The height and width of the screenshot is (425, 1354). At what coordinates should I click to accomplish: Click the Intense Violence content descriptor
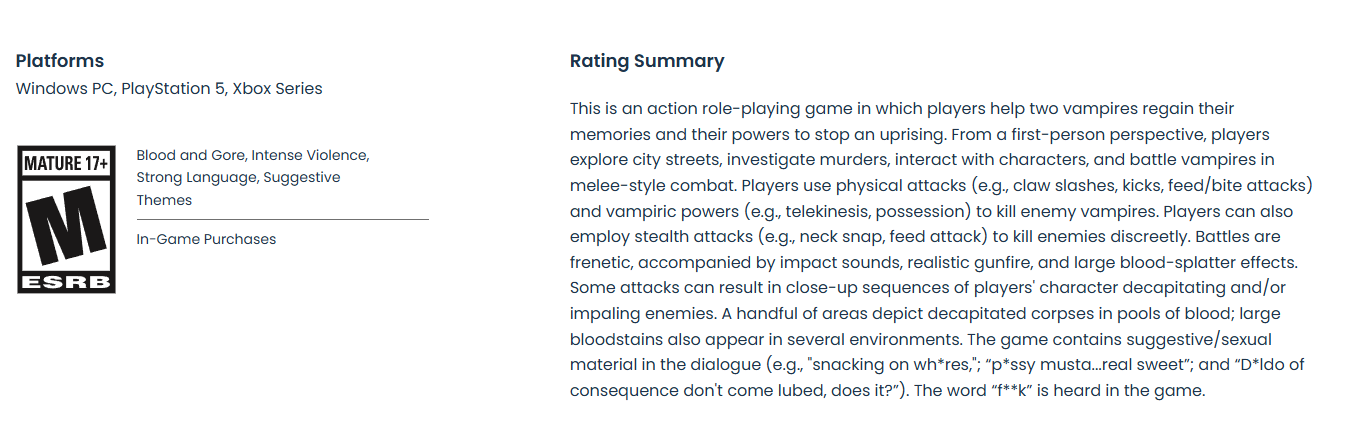tap(310, 156)
